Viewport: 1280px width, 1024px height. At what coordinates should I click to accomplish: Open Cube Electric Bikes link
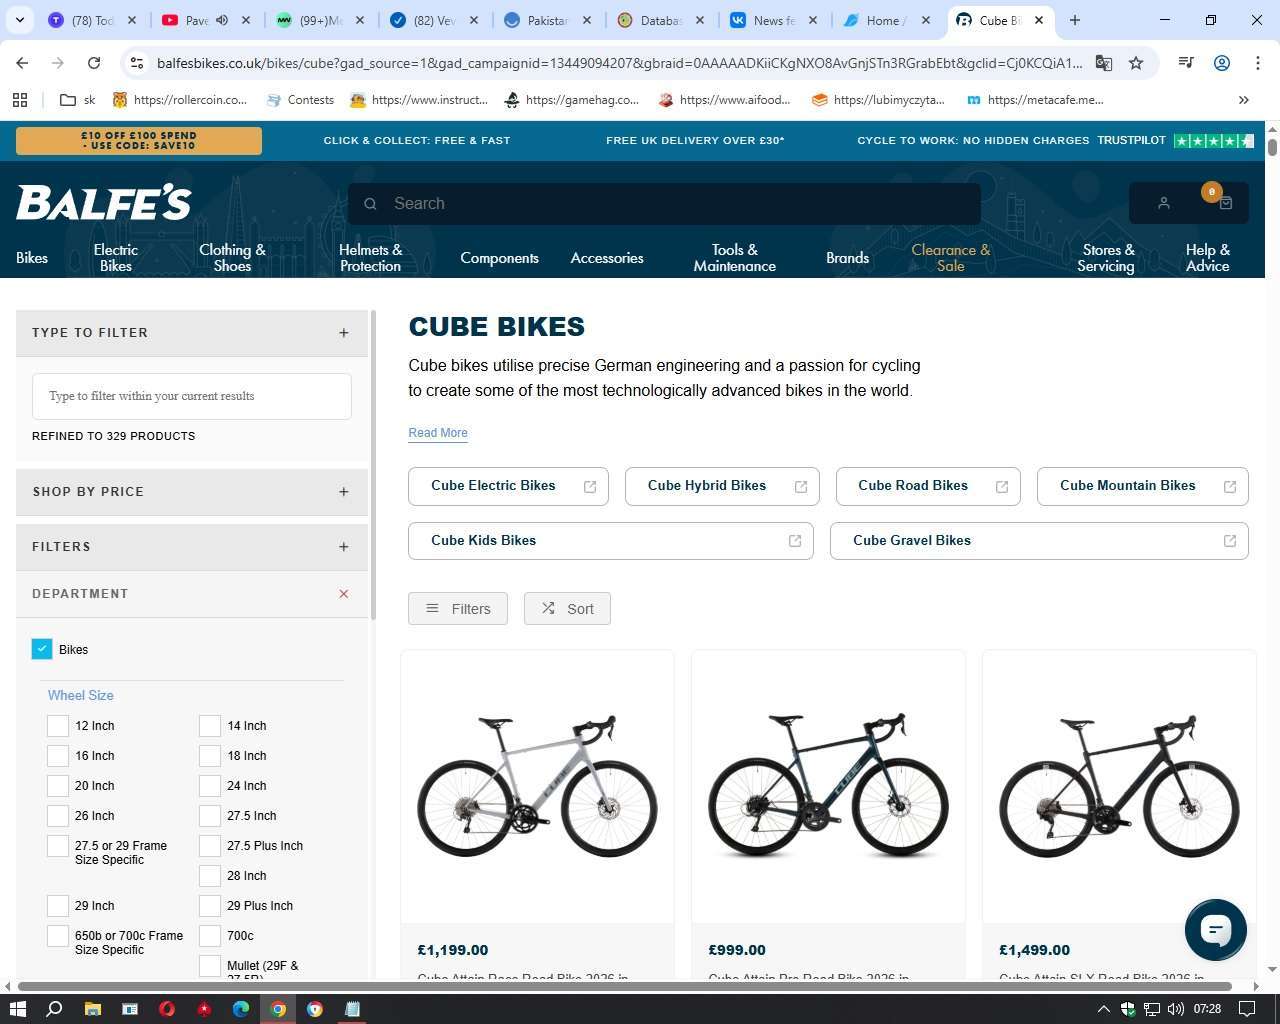click(508, 487)
